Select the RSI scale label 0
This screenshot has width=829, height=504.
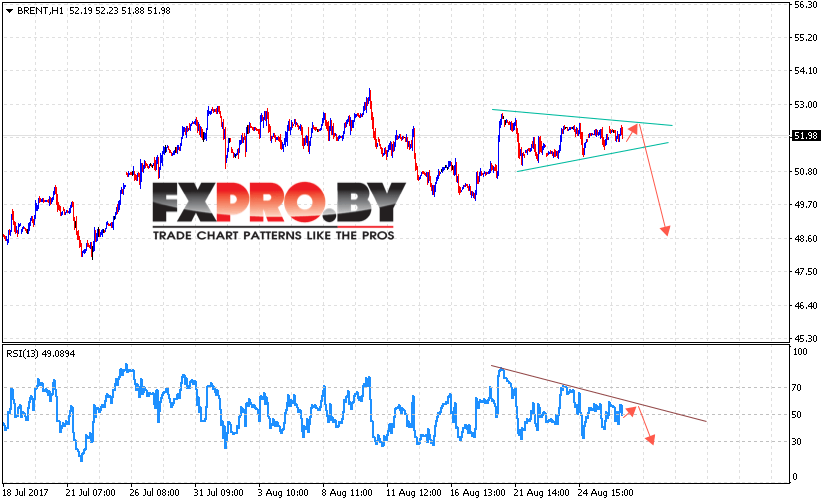(x=794, y=477)
